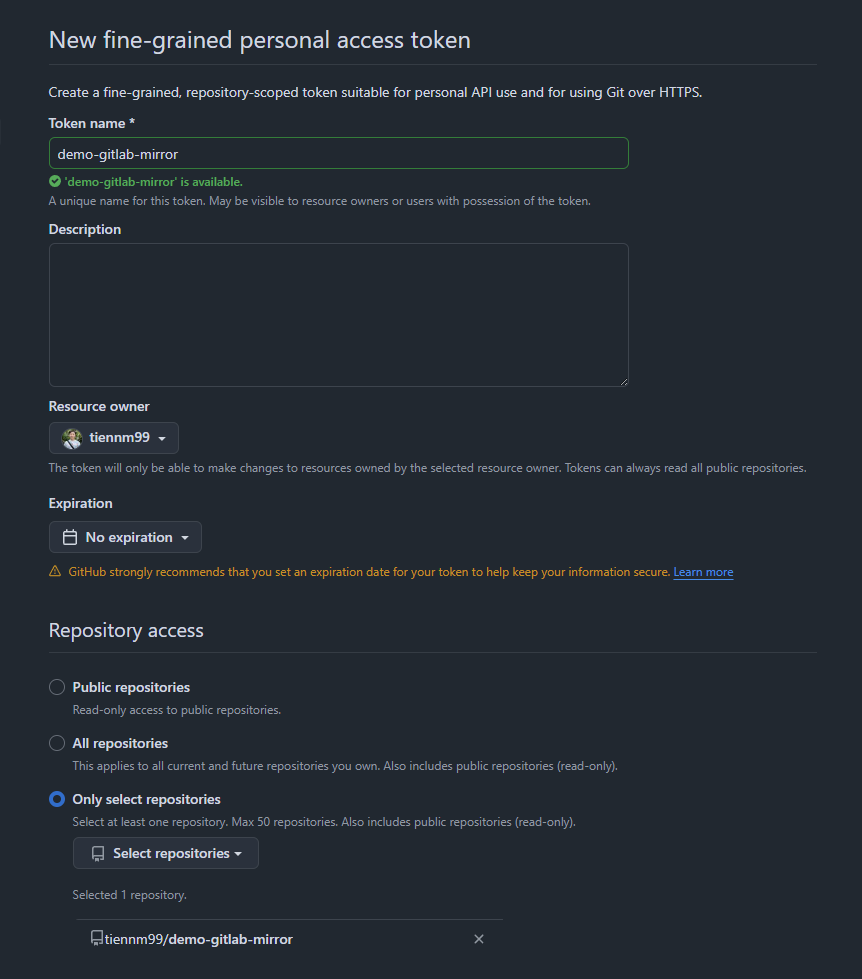Select the Public repositories radio option

pyautogui.click(x=57, y=687)
